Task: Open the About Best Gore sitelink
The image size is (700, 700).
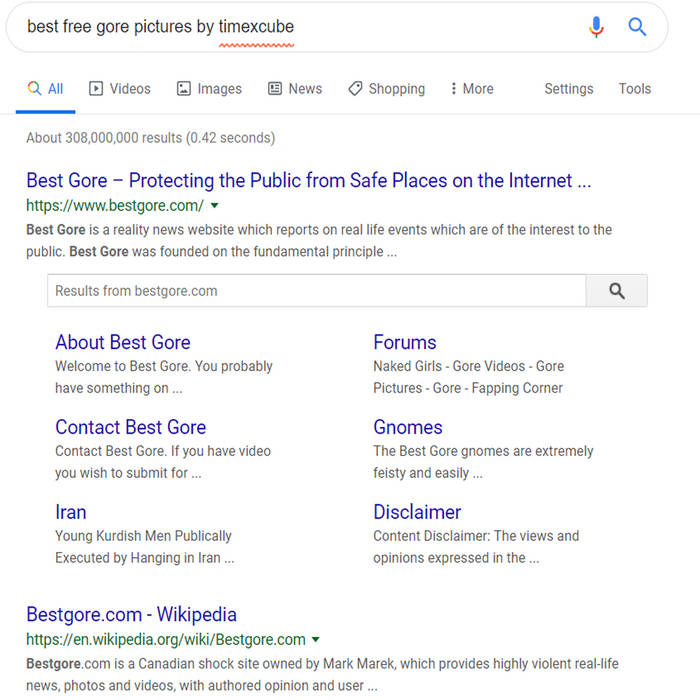Action: (122, 342)
